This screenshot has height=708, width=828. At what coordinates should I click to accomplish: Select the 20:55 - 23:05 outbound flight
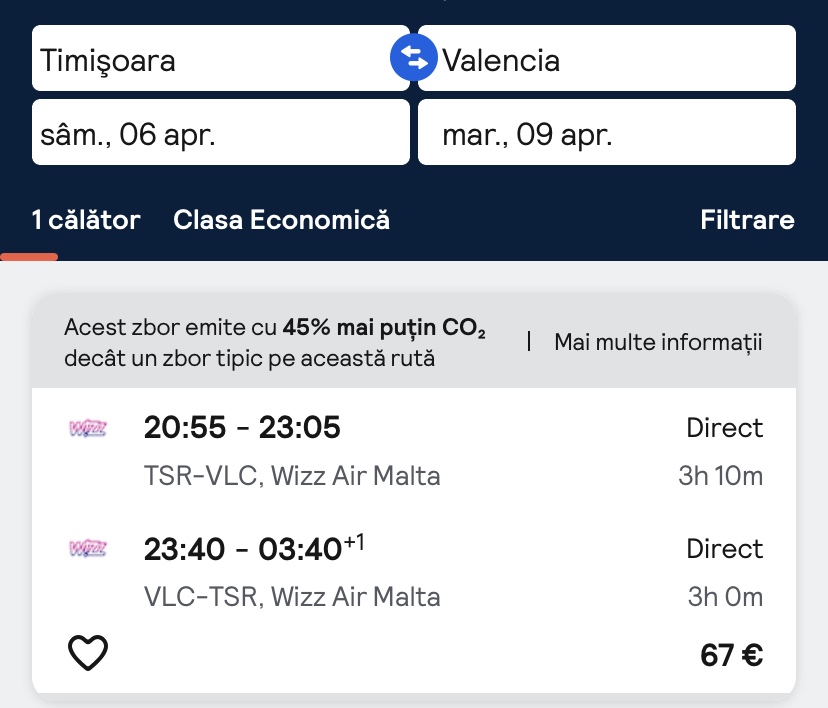(242, 428)
